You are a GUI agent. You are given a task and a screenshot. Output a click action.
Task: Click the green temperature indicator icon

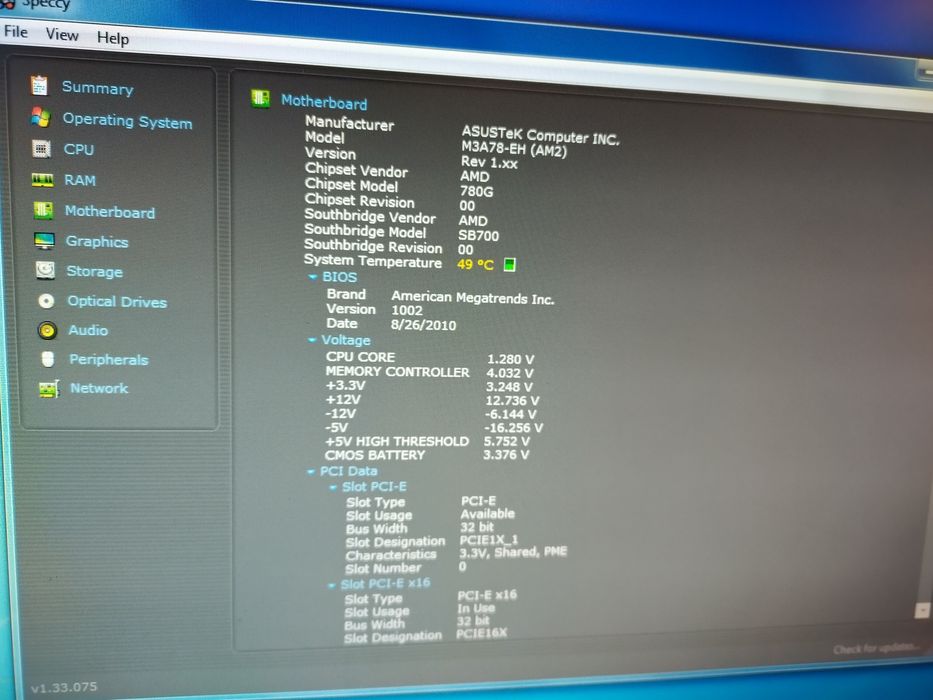[509, 264]
